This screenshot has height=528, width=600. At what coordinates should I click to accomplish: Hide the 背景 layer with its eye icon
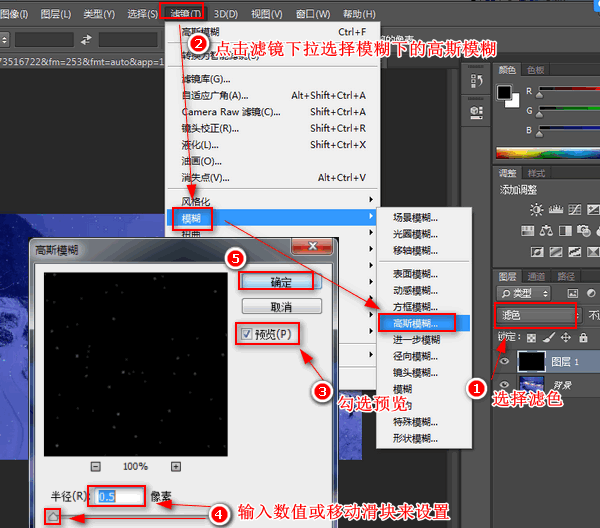(x=505, y=385)
